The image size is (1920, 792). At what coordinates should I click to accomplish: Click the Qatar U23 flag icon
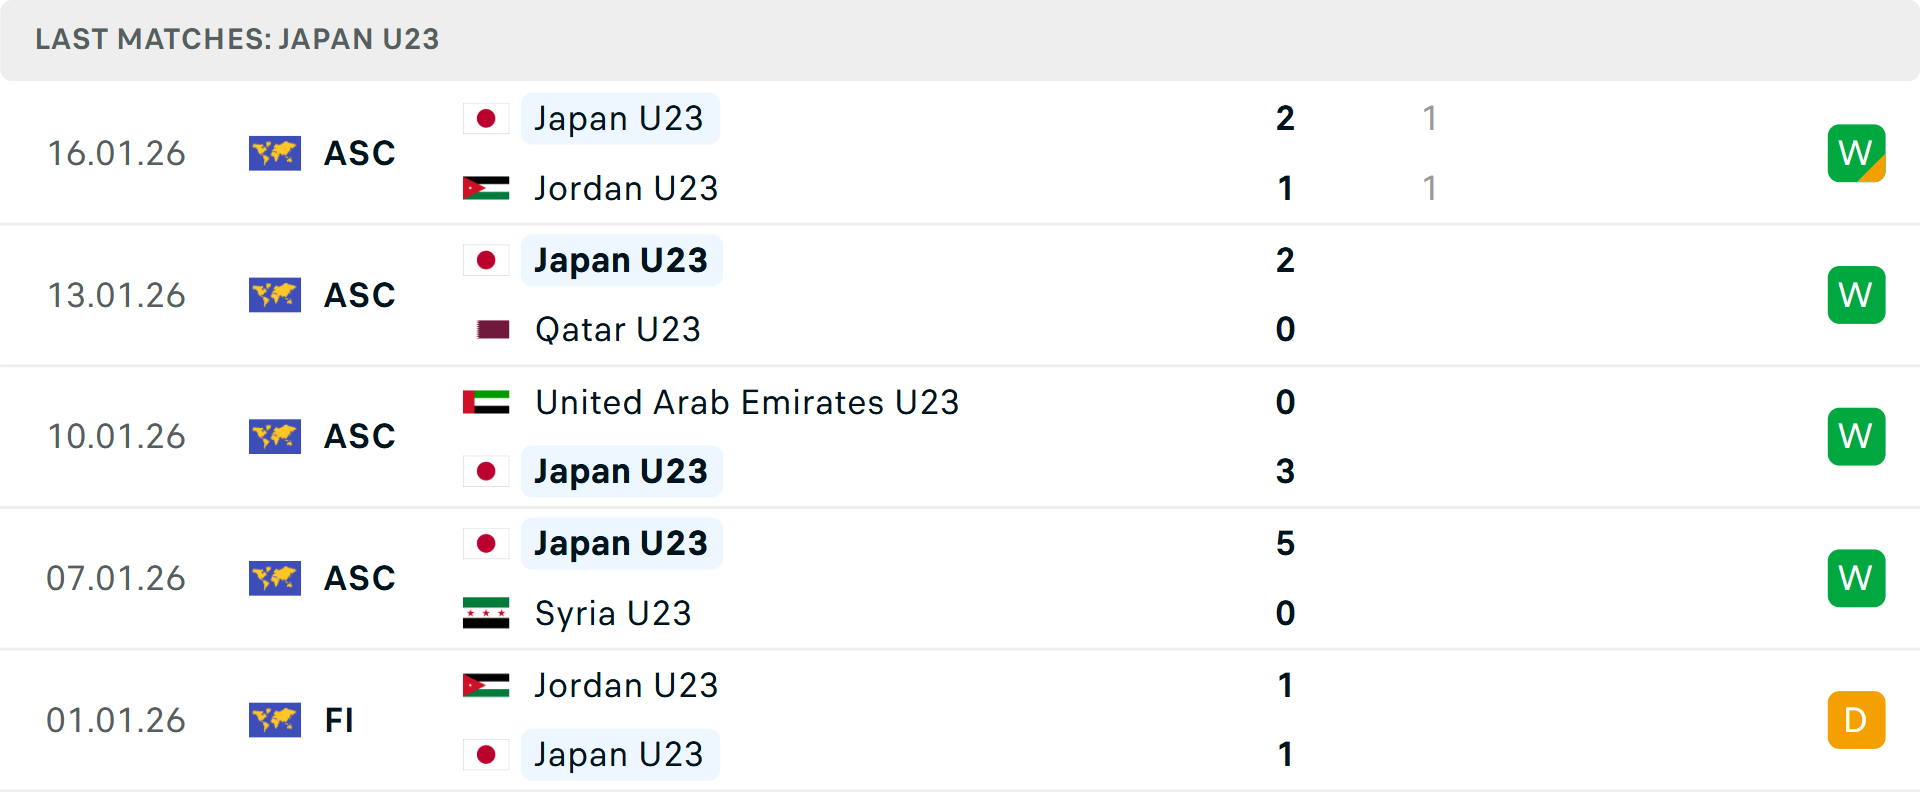tap(493, 329)
